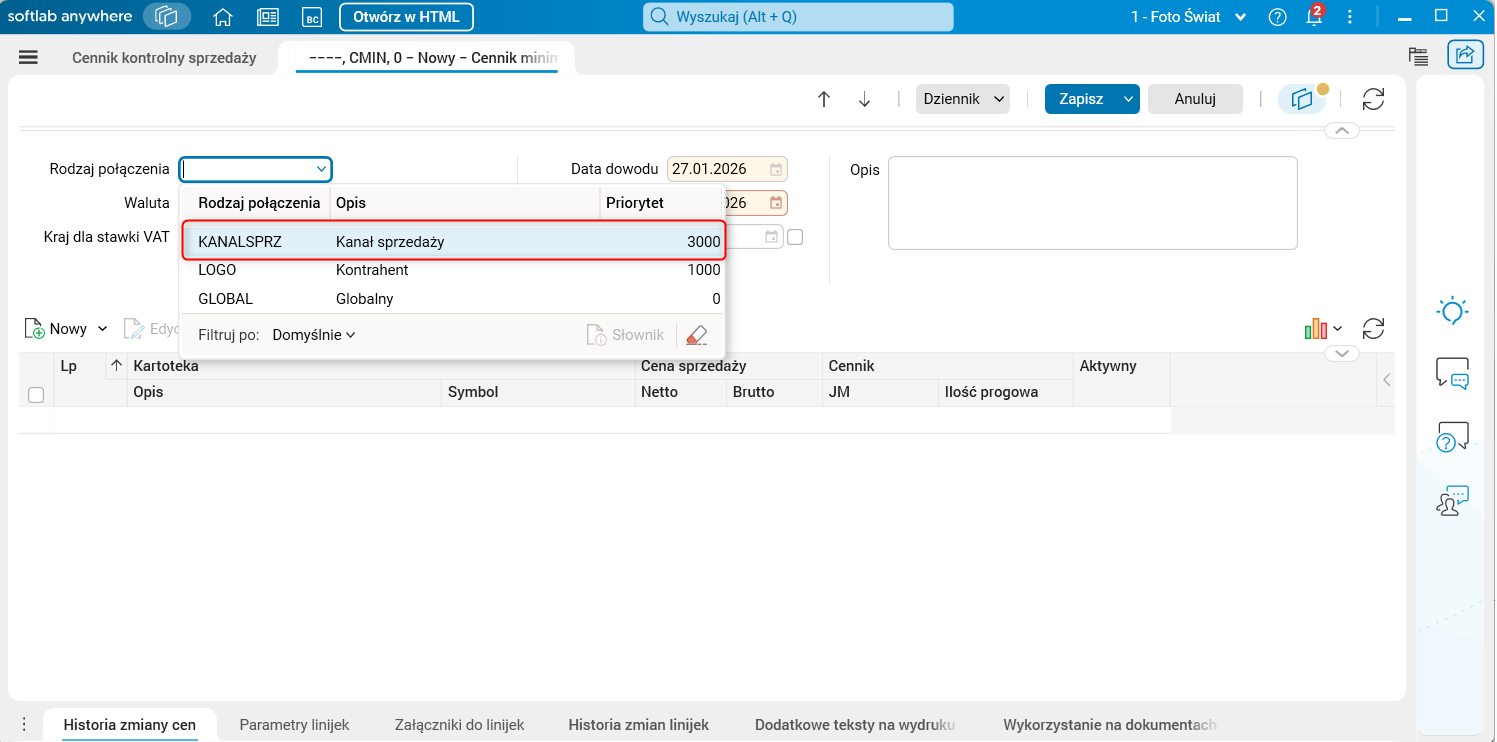Image resolution: width=1497 pixels, height=742 pixels.
Task: Open the Filtruj po Domyślnie dropdown
Action: click(x=314, y=335)
